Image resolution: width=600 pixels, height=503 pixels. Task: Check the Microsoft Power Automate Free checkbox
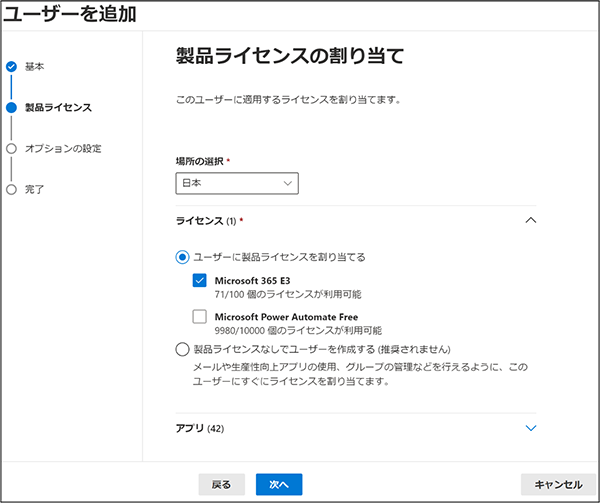click(199, 317)
